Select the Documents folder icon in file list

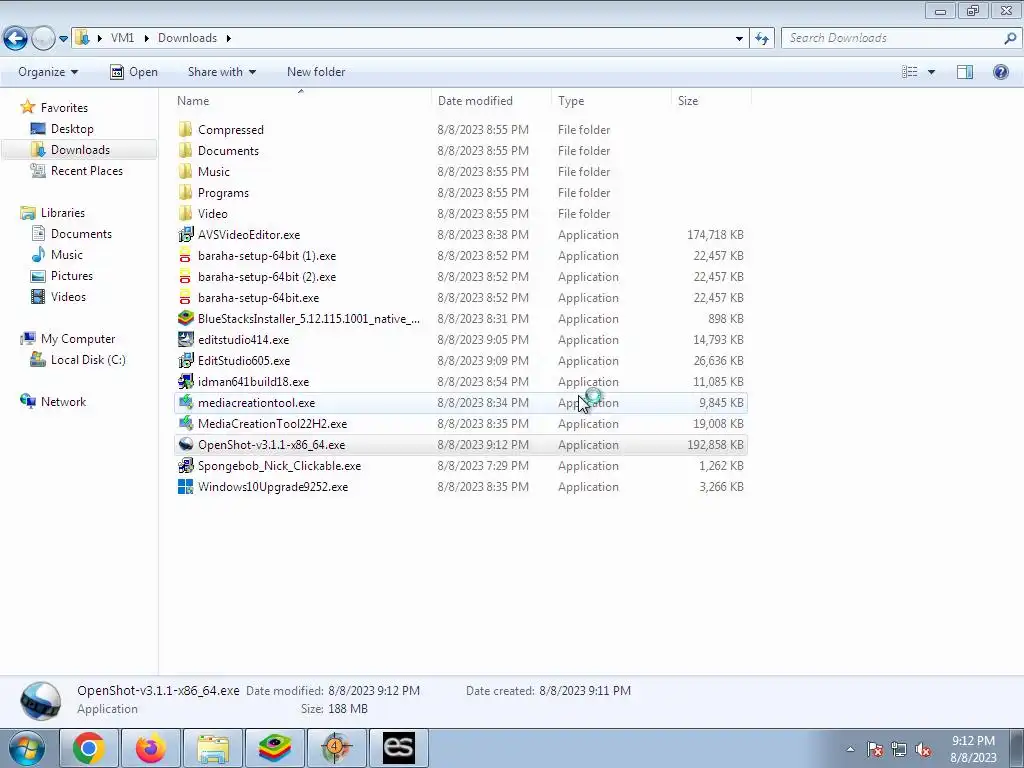coord(185,150)
